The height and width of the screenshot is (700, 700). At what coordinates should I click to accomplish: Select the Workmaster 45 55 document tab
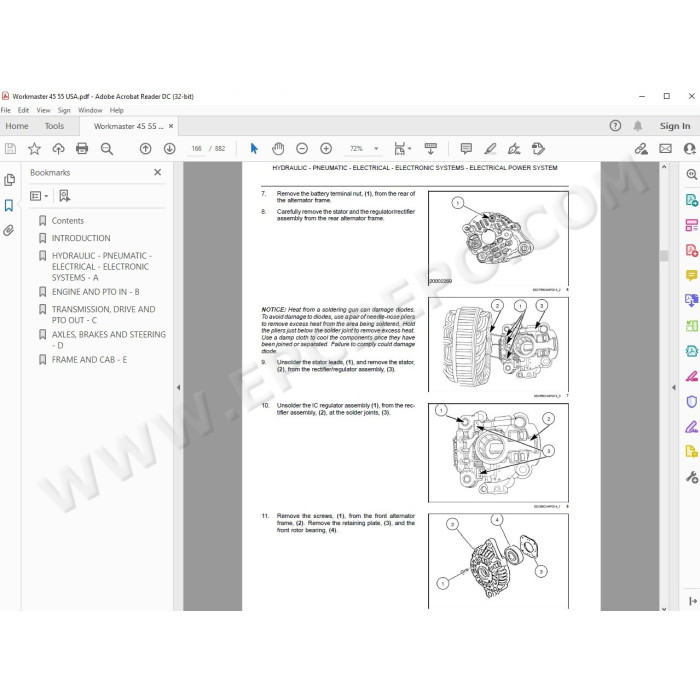pos(128,126)
